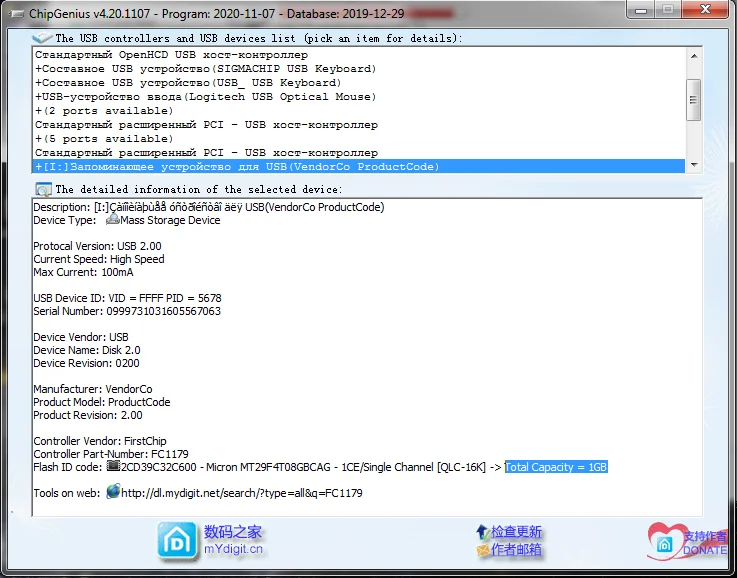Click the flash chip icon beside Flash ID code
The width and height of the screenshot is (737, 578).
[x=113, y=466]
